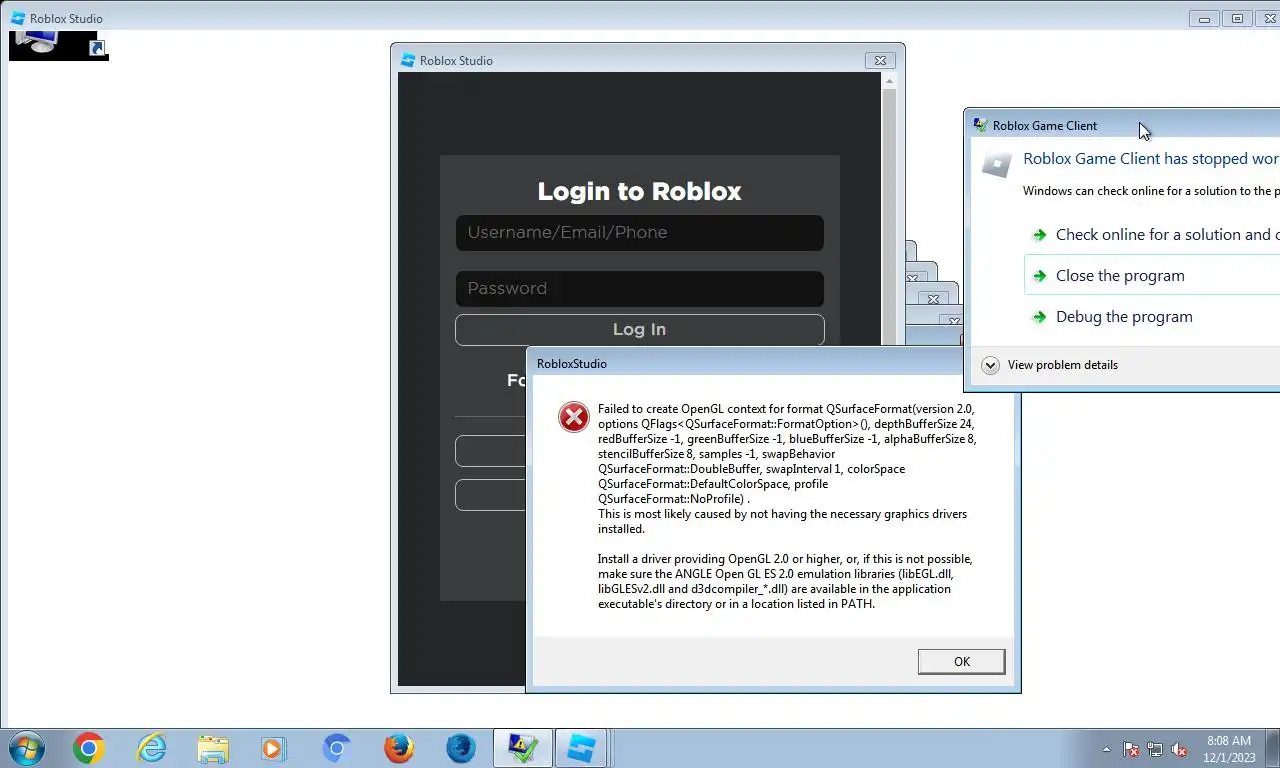The width and height of the screenshot is (1280, 768).
Task: Open the network tray icon
Action: pos(1155,749)
